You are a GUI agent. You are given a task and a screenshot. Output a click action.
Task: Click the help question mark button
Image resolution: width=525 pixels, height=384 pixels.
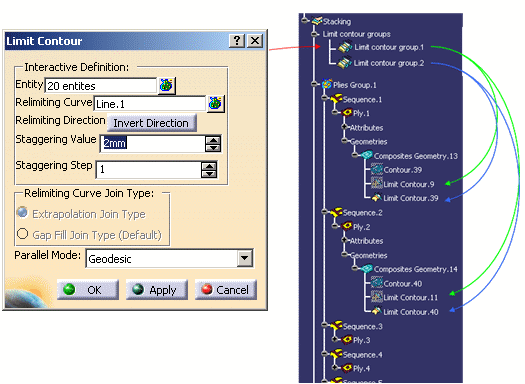[x=237, y=41]
